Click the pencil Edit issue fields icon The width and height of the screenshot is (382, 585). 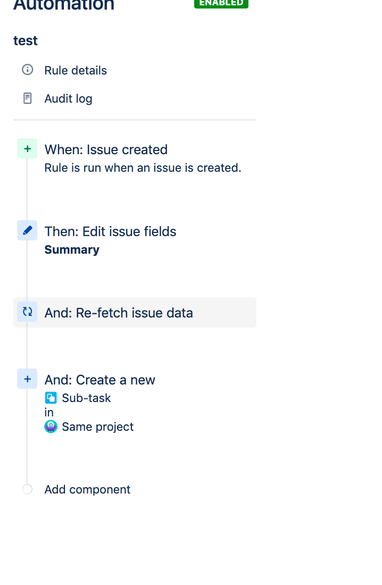[27, 230]
